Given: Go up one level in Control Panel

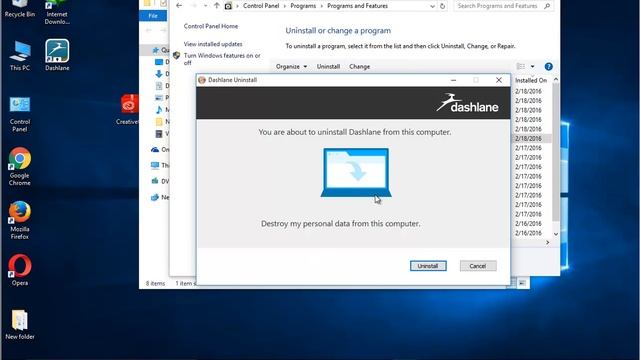Looking at the screenshot, I should coord(216,6).
